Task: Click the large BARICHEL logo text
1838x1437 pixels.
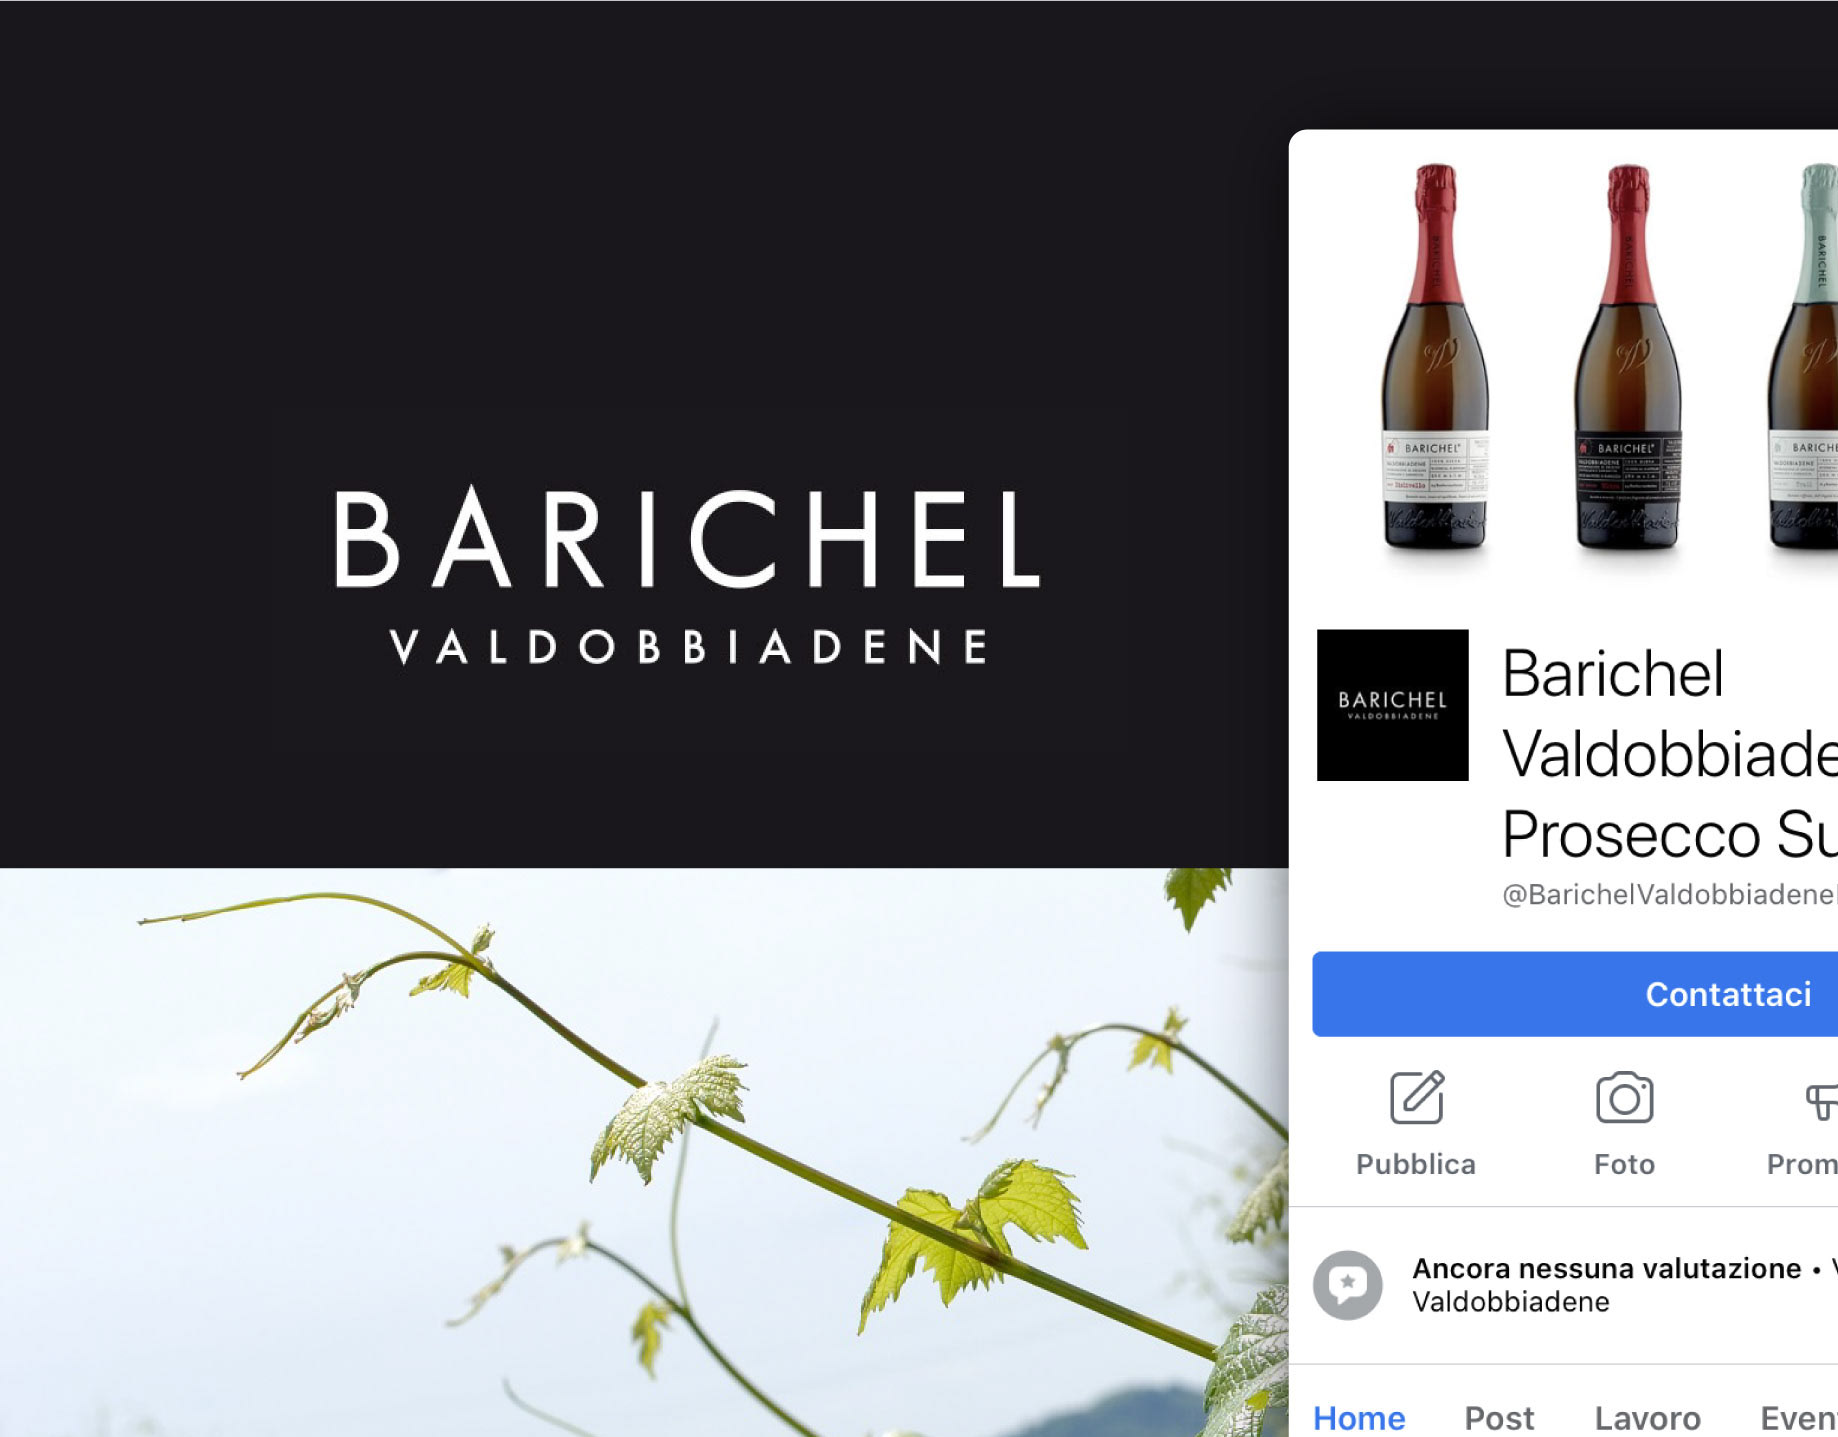Action: (x=687, y=537)
